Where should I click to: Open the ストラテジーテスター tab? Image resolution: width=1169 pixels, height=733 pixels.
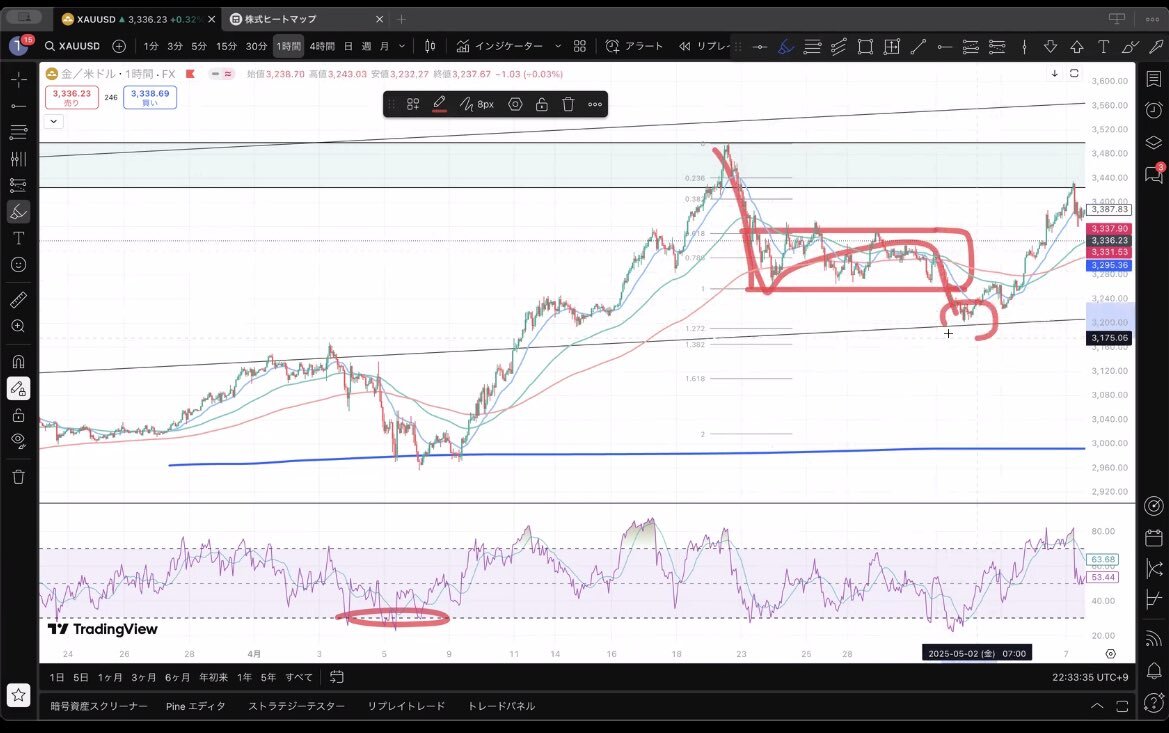(297, 706)
